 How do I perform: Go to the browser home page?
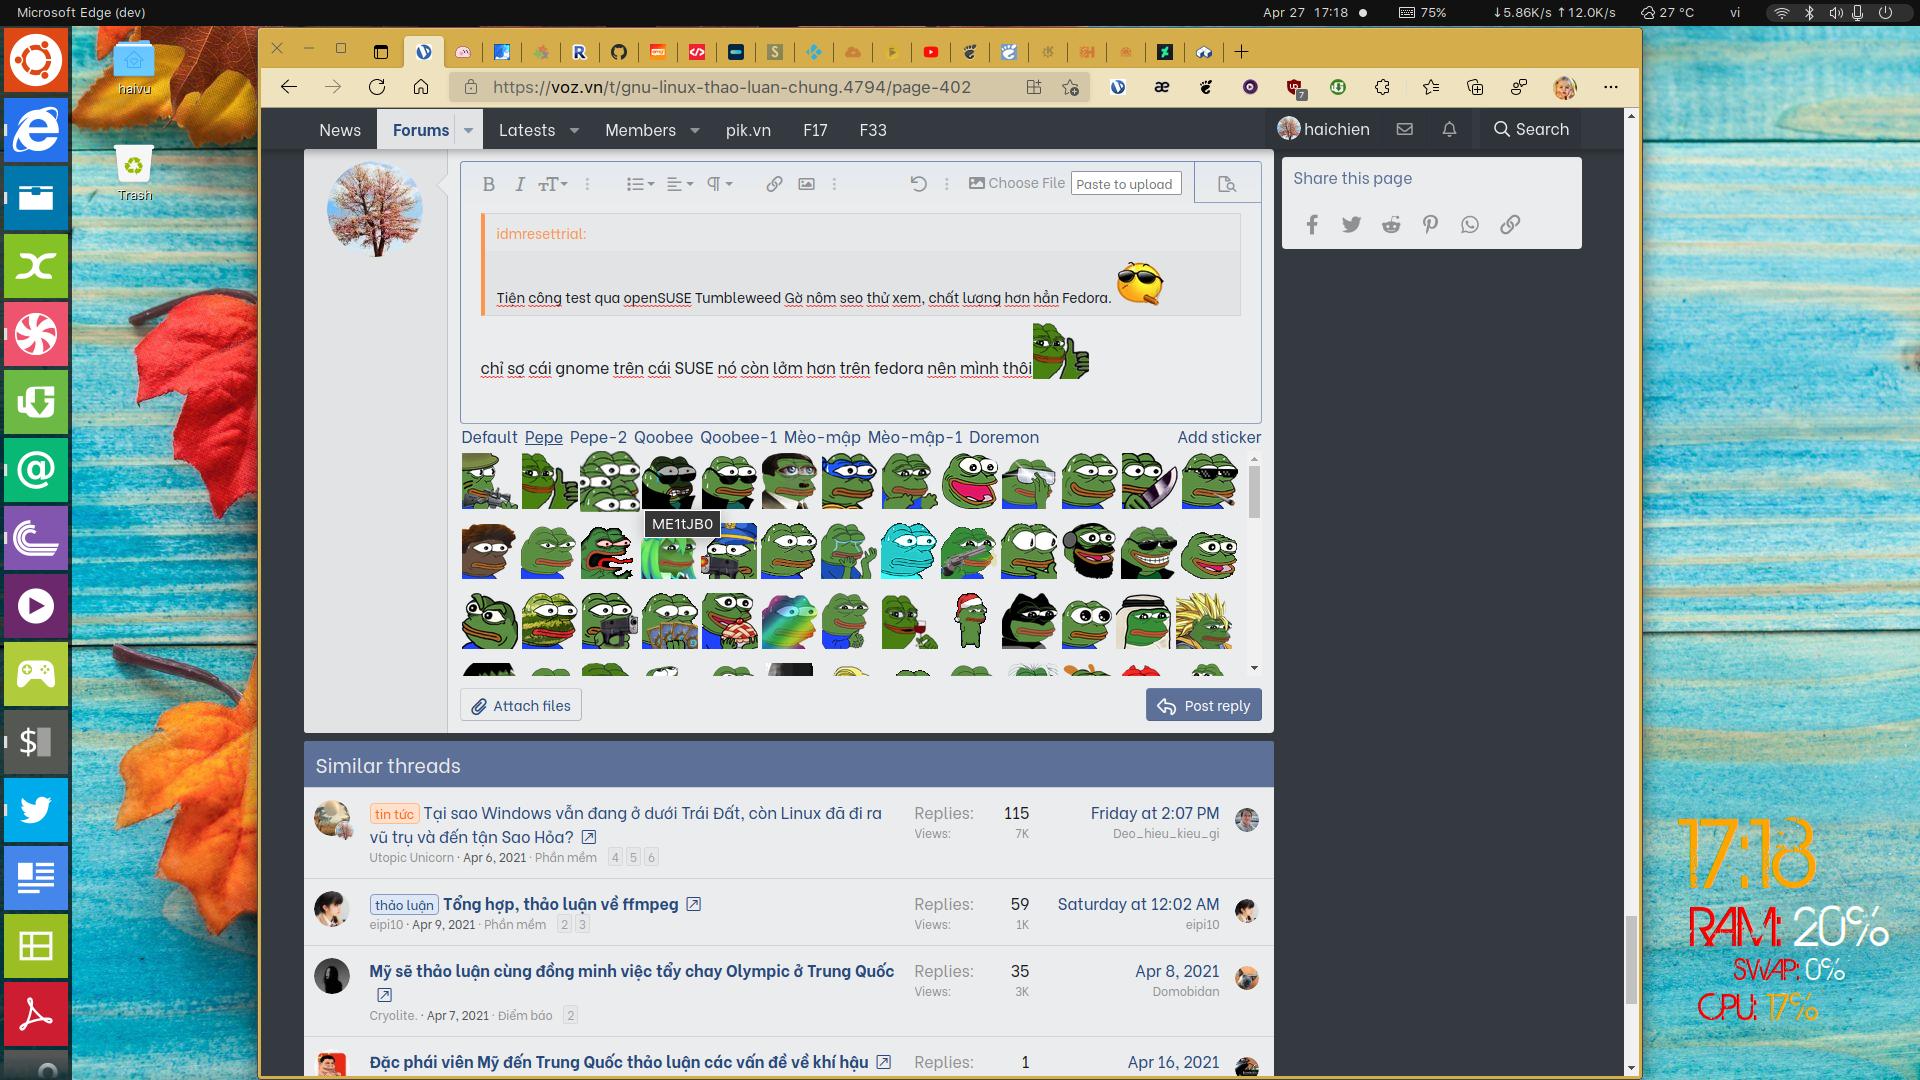(x=421, y=87)
